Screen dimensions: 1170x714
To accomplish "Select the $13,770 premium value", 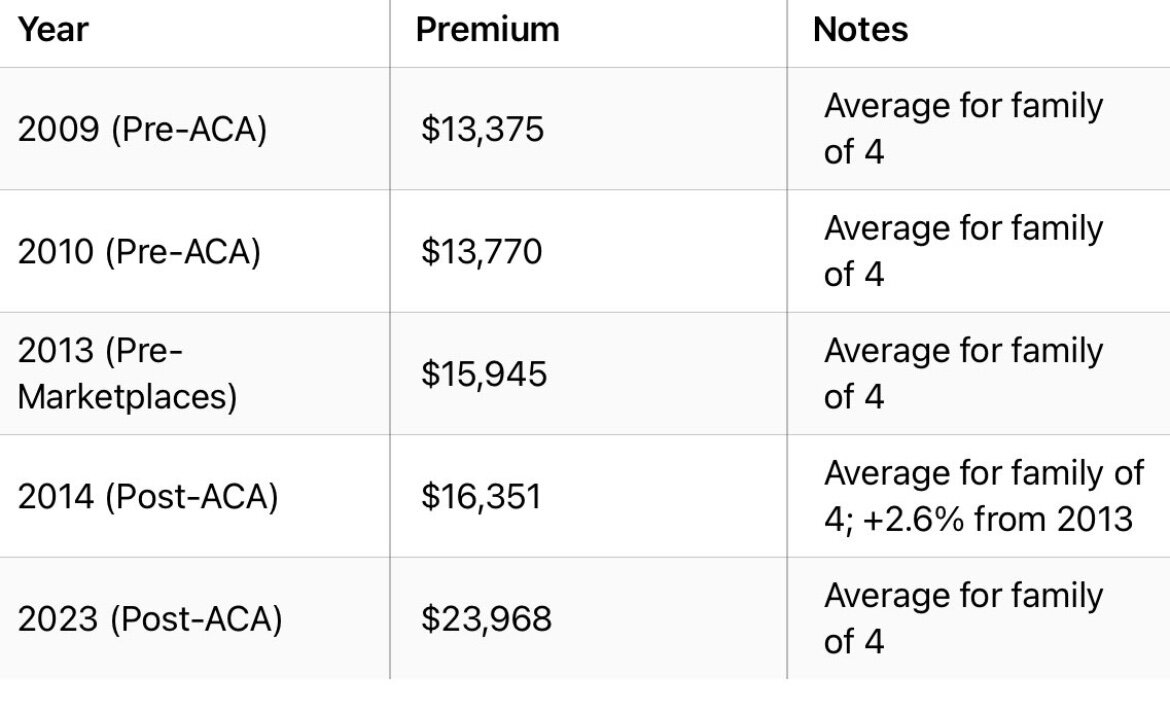I will pos(481,252).
